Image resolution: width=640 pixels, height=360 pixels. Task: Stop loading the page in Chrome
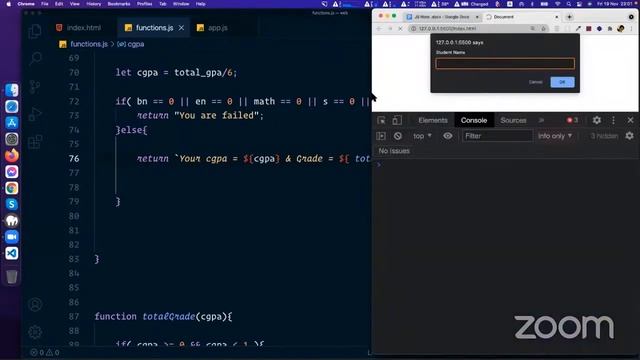(x=400, y=29)
